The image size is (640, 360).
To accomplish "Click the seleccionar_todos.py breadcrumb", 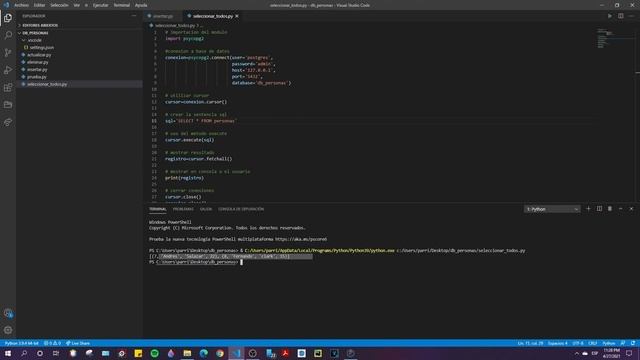I will click(x=175, y=25).
